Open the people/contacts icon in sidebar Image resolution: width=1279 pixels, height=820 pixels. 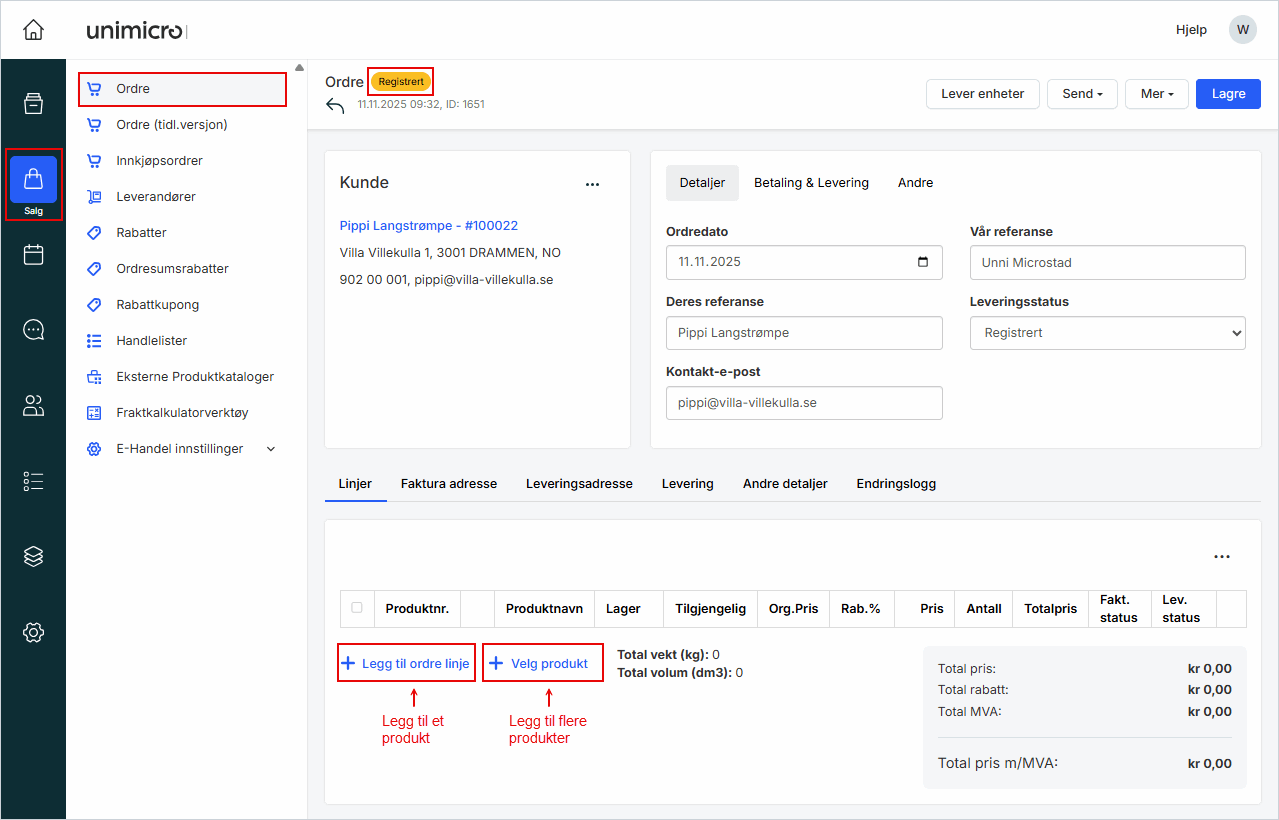33,405
